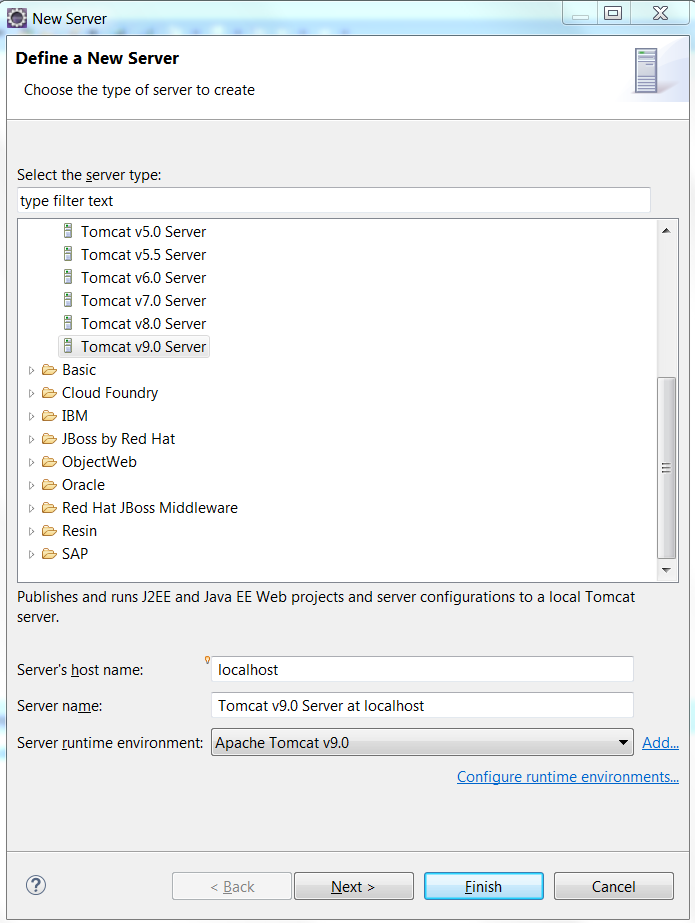Select Tomcat v5.5 Server text
This screenshot has width=695, height=923.
coord(144,255)
